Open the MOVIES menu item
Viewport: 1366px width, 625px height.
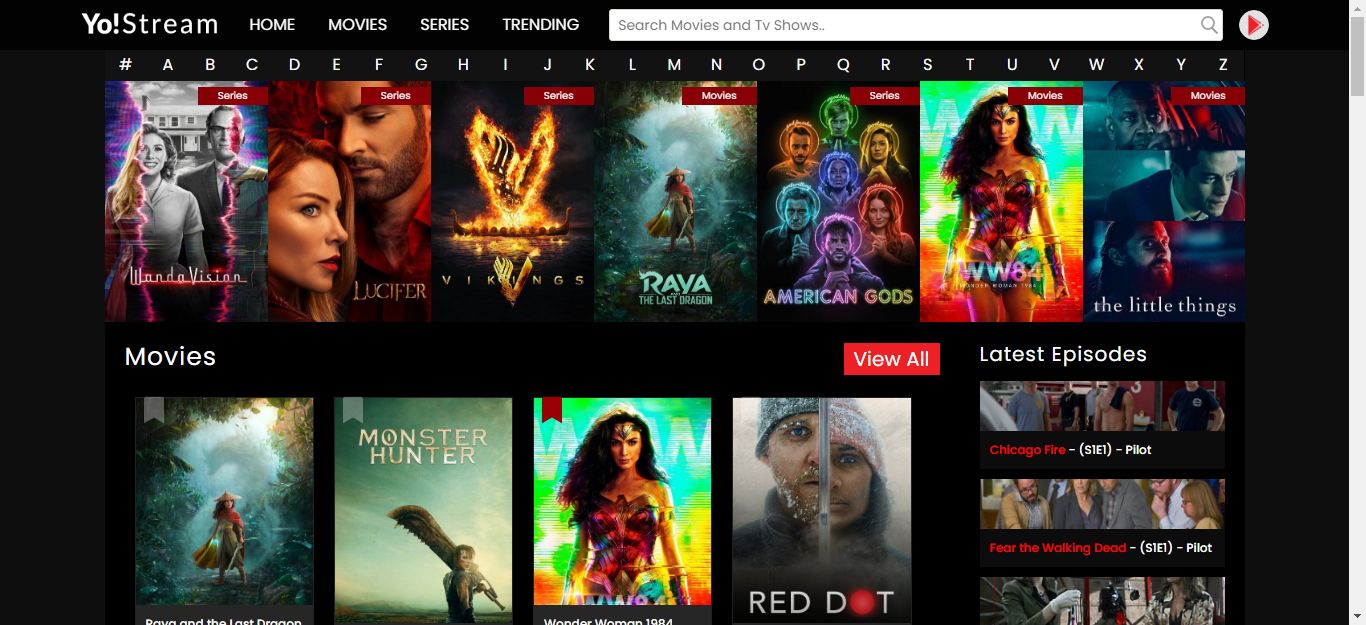(358, 24)
